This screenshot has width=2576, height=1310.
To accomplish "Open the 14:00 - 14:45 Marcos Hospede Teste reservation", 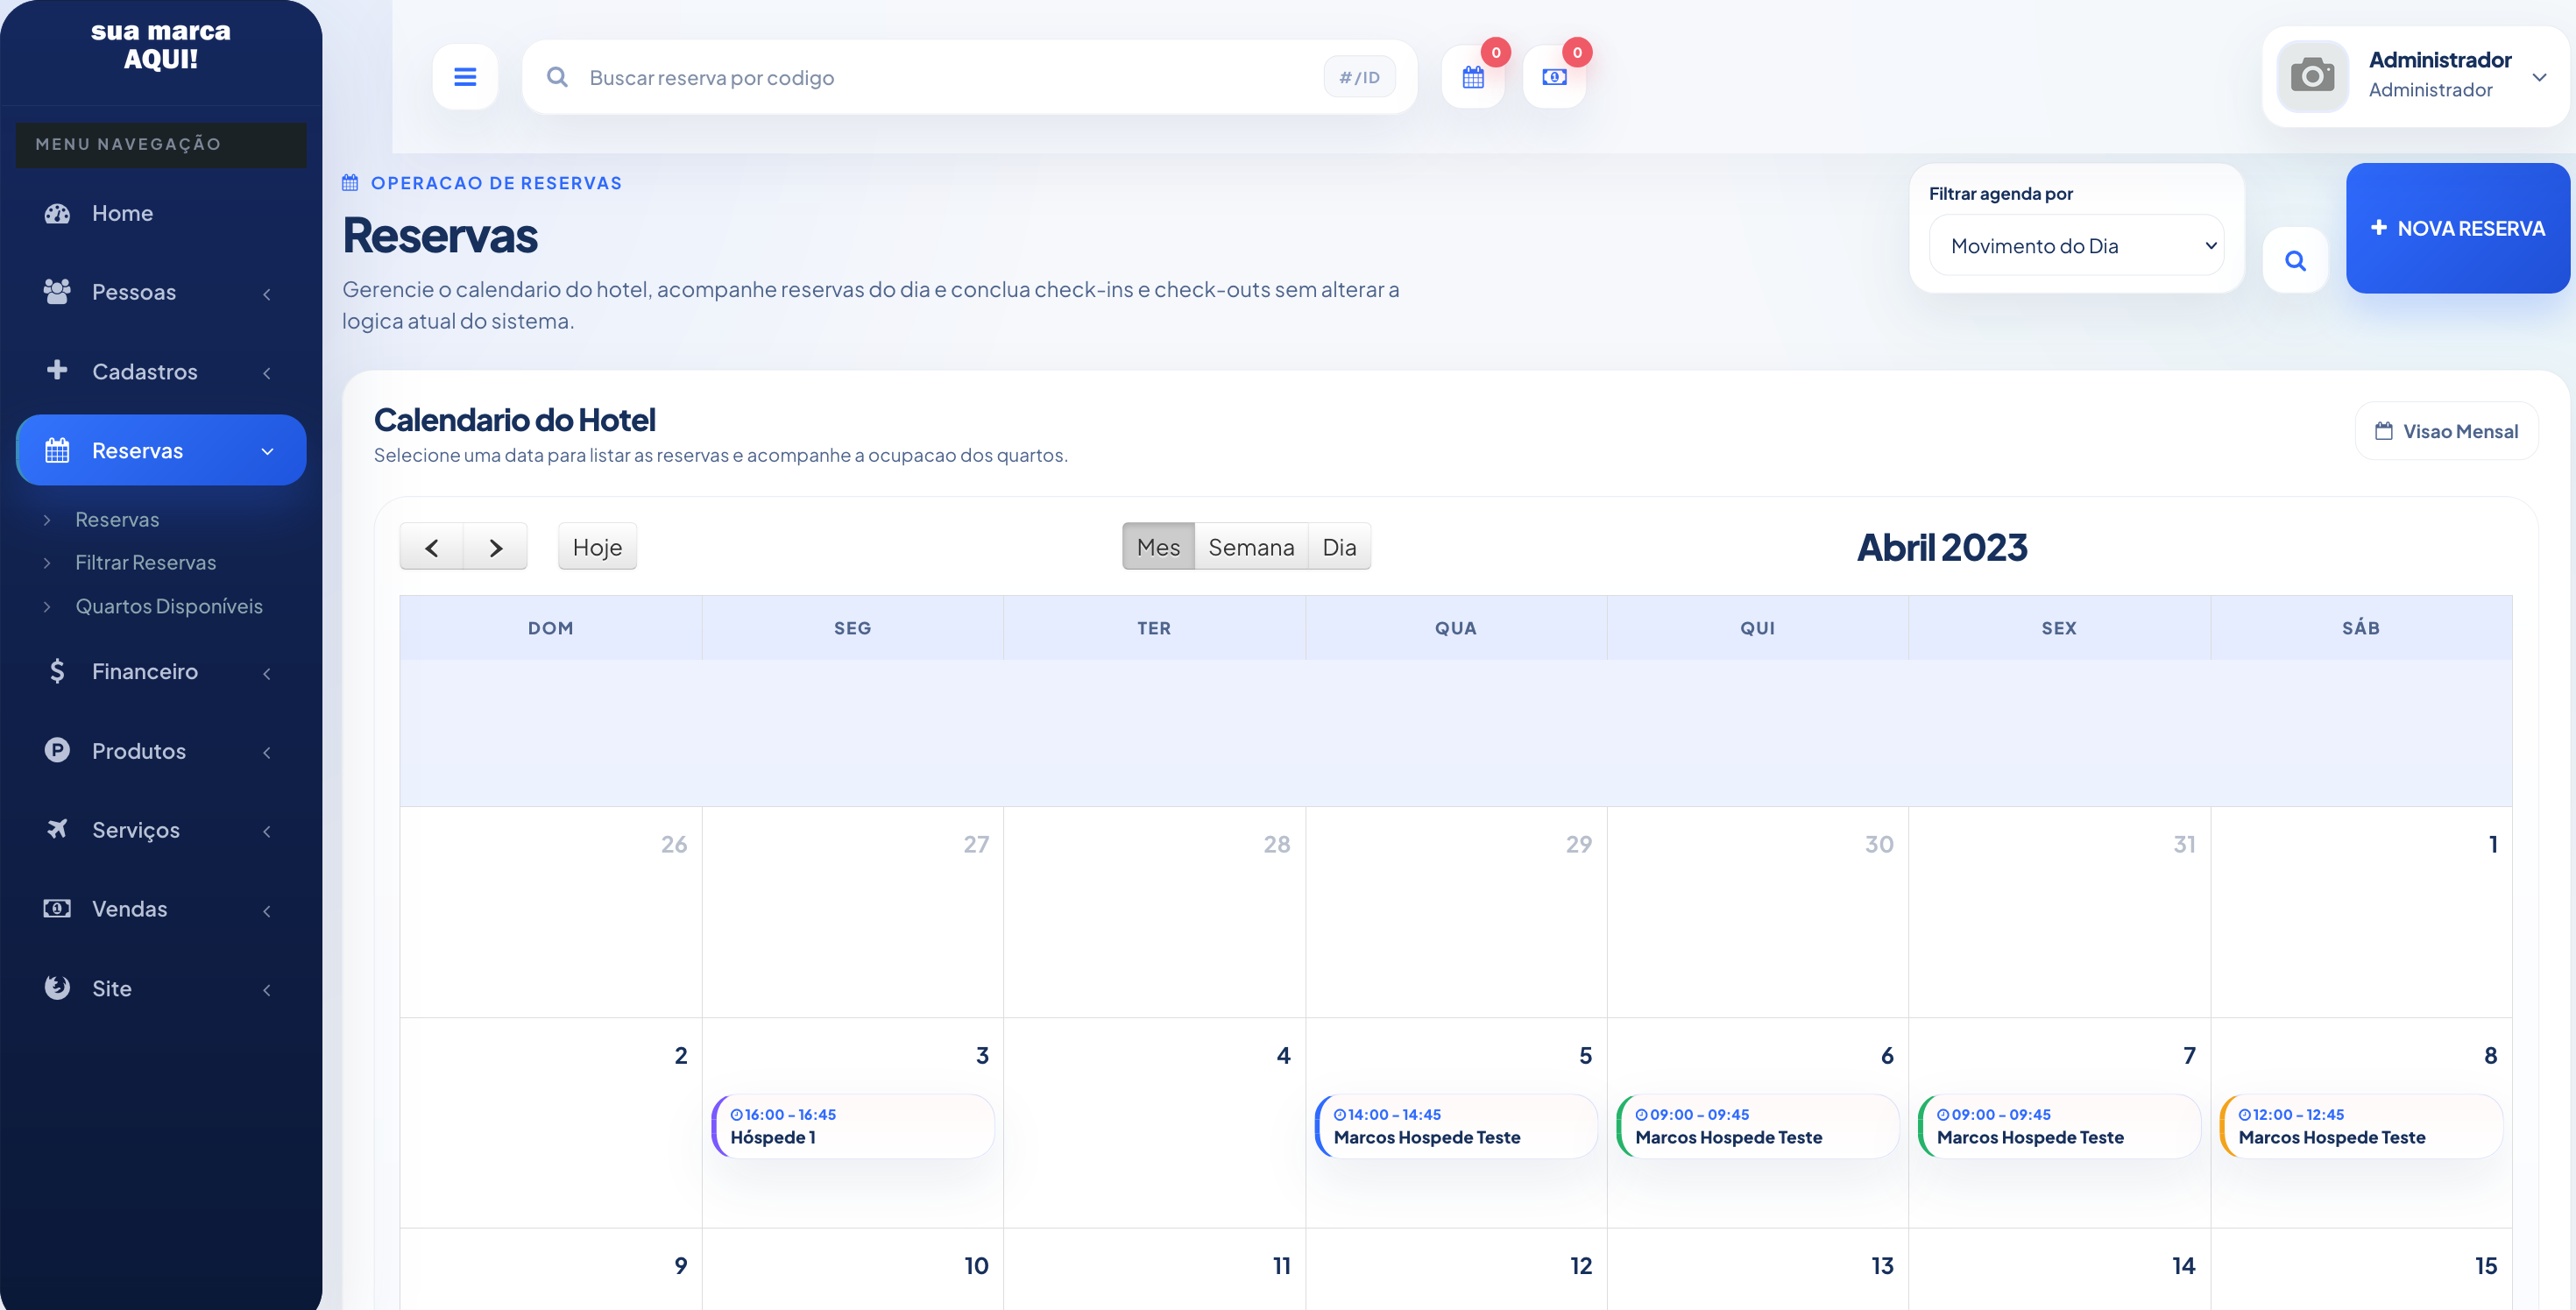I will click(1456, 1126).
